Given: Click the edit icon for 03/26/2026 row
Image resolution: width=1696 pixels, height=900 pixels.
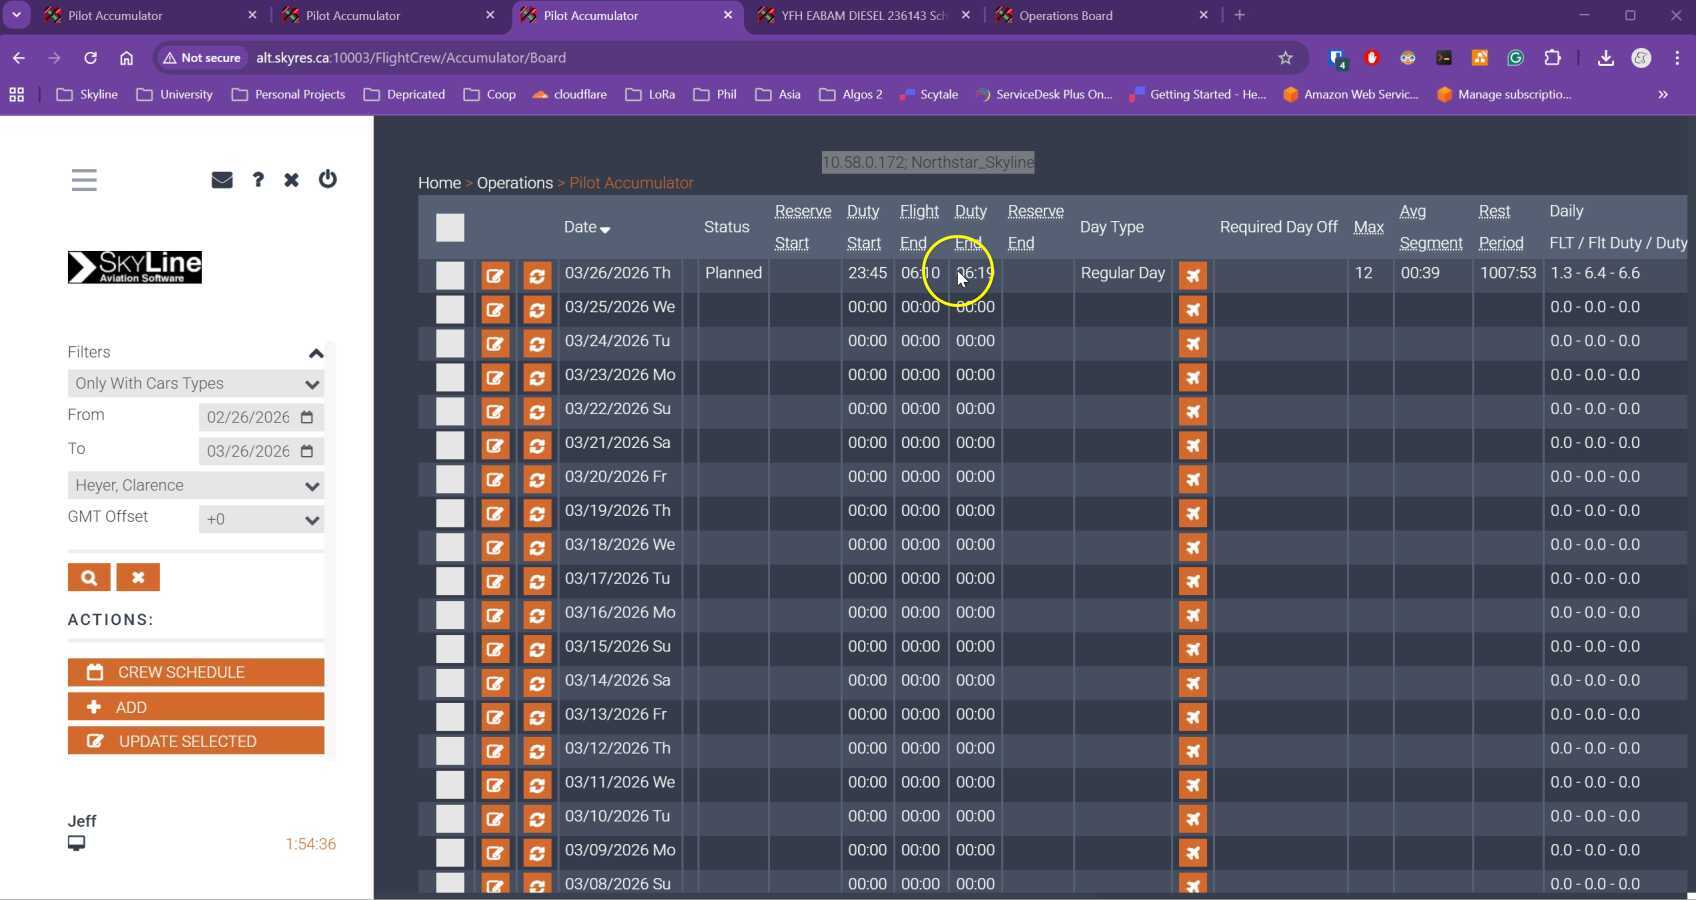Looking at the screenshot, I should click(x=495, y=276).
